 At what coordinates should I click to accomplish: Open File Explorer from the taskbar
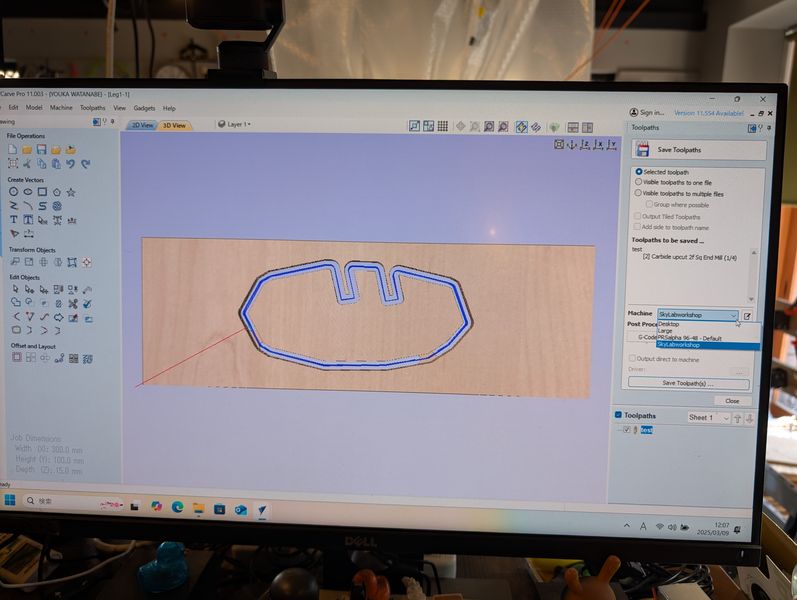tap(198, 507)
